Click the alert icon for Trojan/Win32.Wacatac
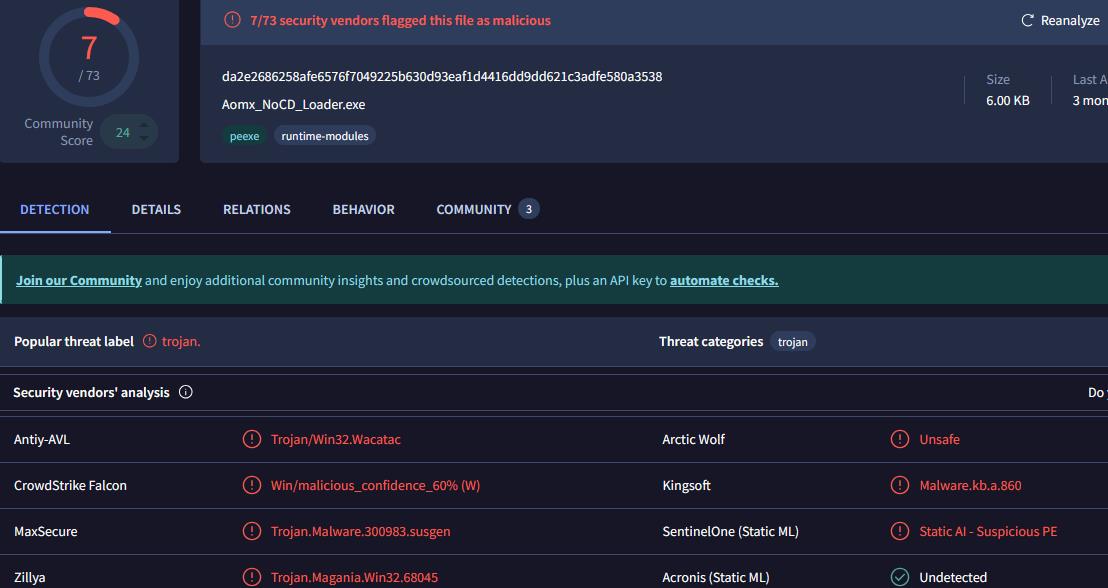Screen dimensions: 1108x588 (252, 439)
